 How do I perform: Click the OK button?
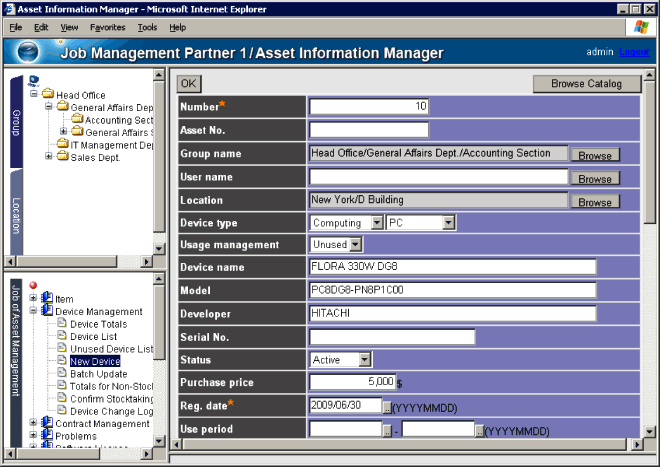coord(188,84)
